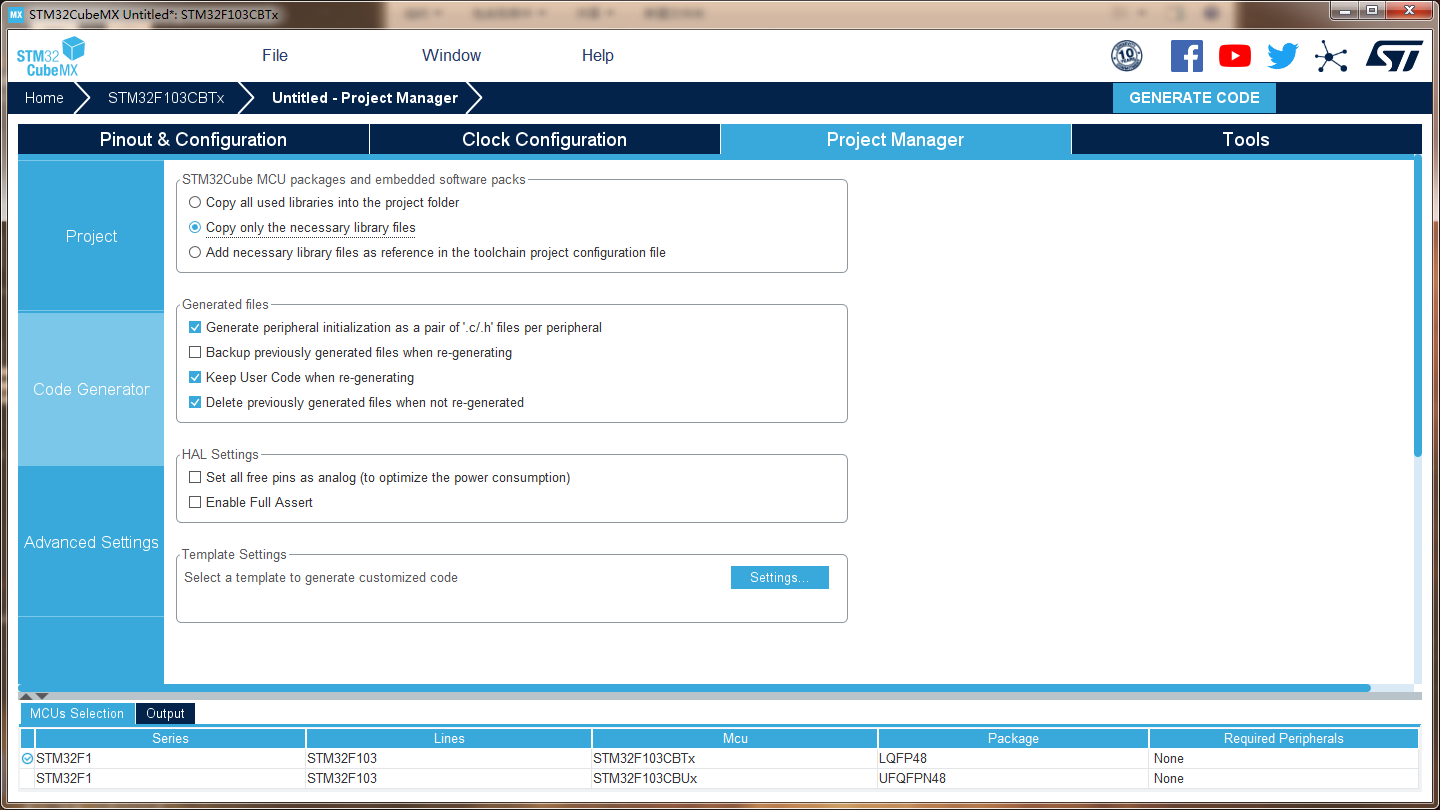Toggle delete previously generated files when not re-generated
The height and width of the screenshot is (810, 1440).
pyautogui.click(x=195, y=402)
